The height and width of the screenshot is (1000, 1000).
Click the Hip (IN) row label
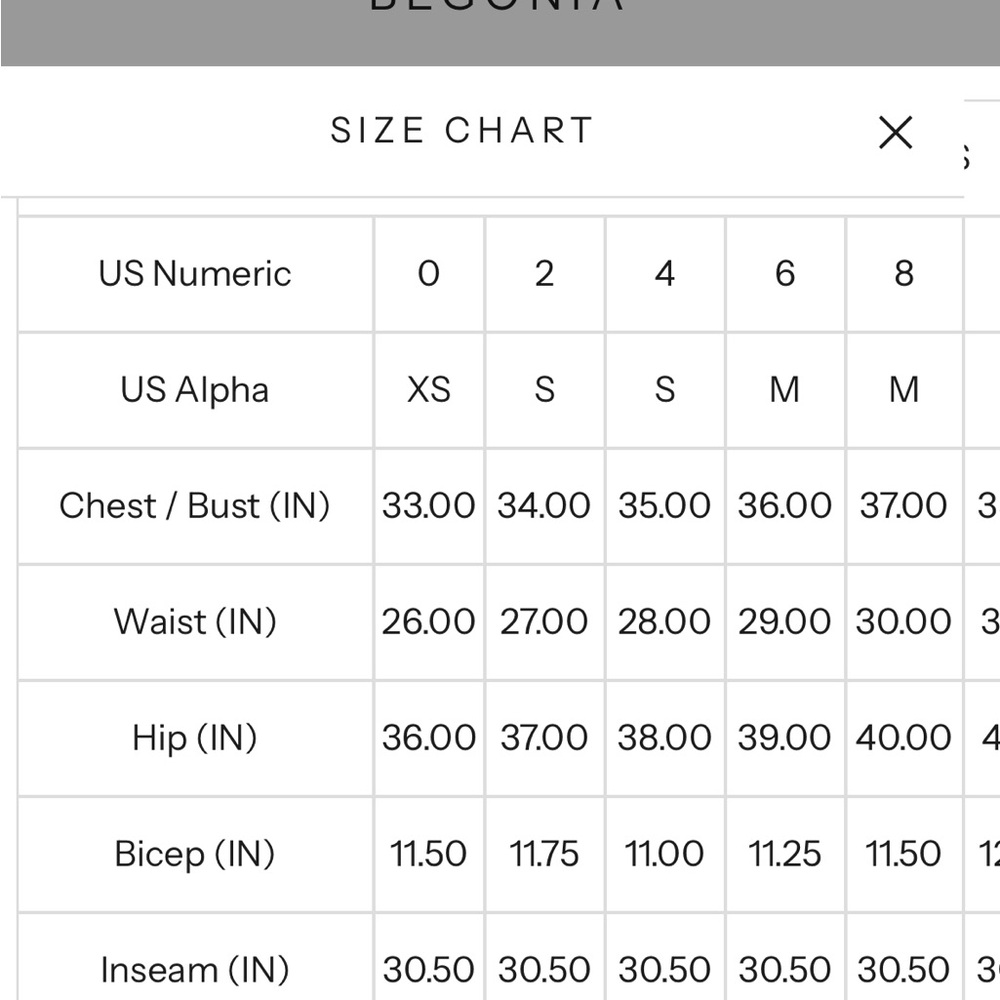tap(195, 739)
